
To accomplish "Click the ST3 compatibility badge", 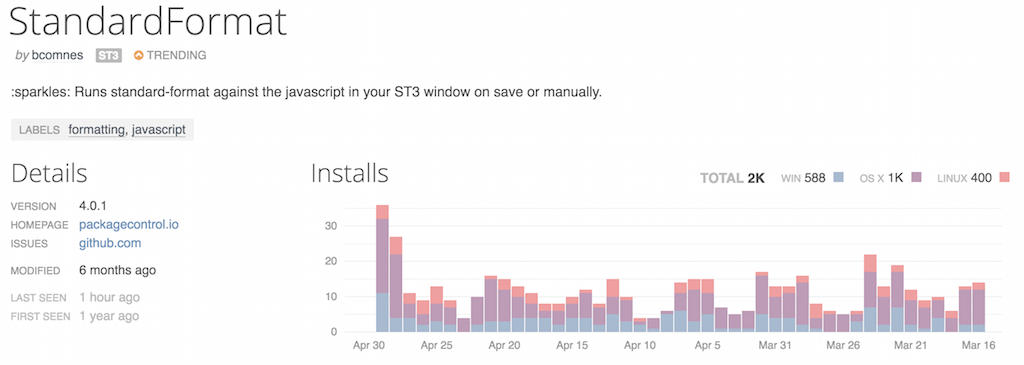I will tap(109, 56).
